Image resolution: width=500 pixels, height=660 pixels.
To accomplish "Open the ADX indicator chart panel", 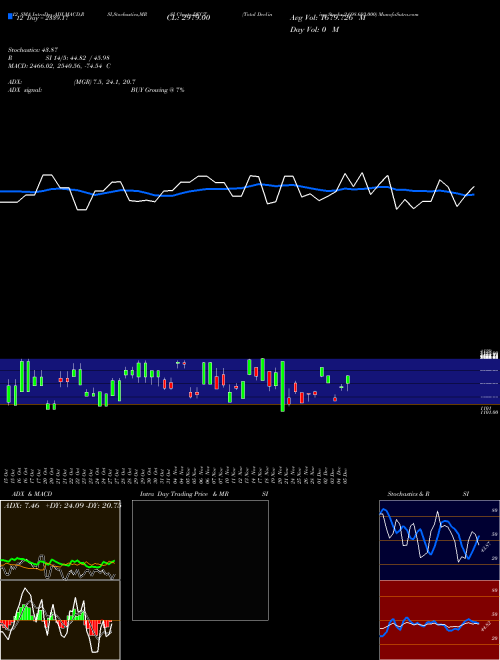I will [x=60, y=540].
